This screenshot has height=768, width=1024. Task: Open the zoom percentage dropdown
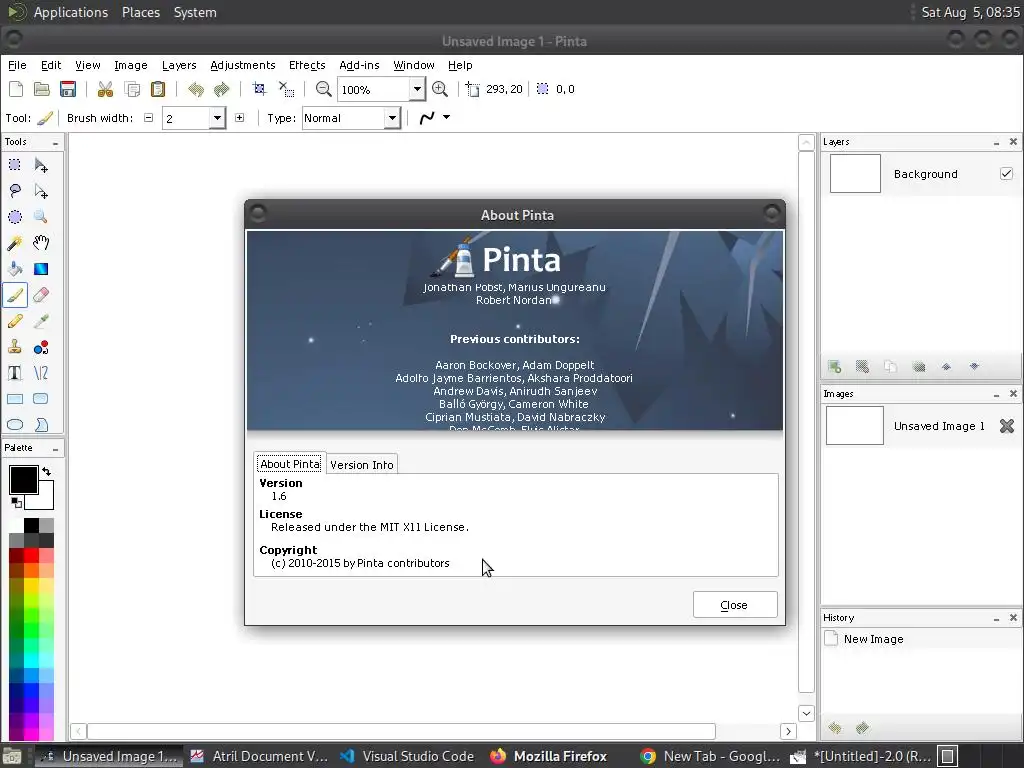(417, 89)
